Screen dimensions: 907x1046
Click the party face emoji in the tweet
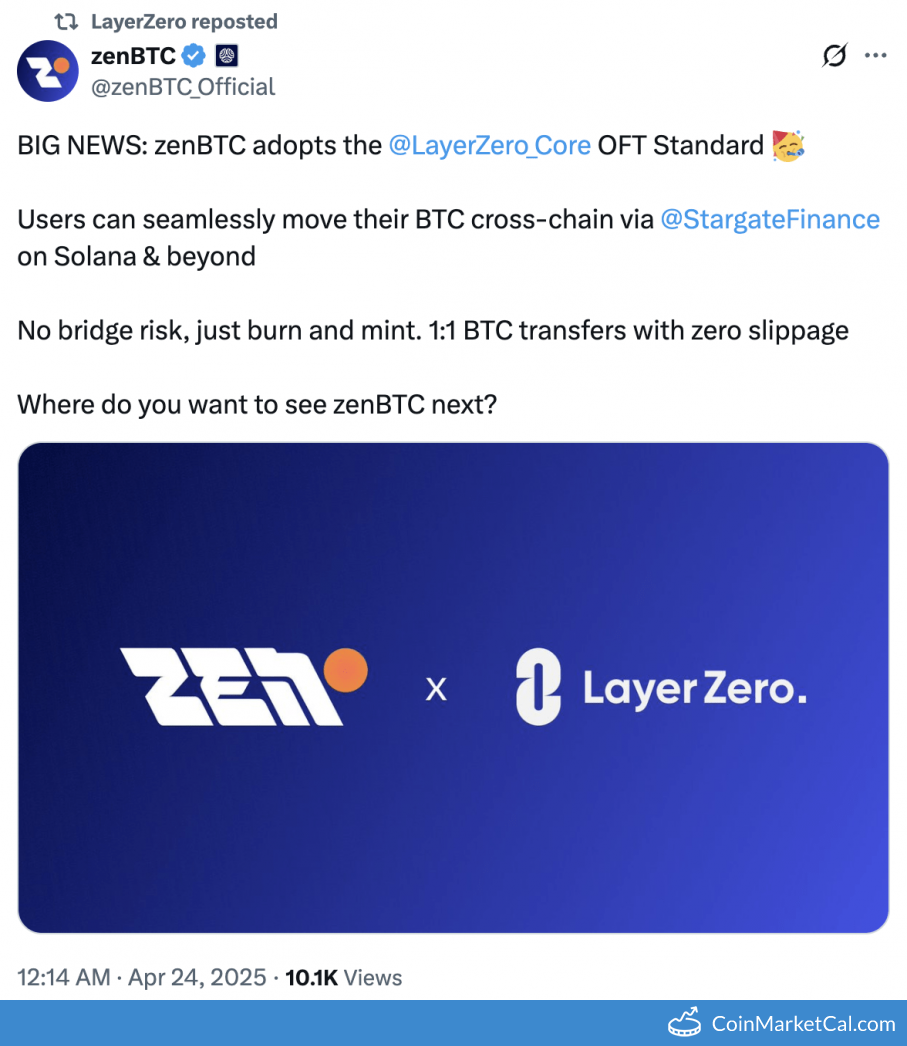tap(789, 146)
